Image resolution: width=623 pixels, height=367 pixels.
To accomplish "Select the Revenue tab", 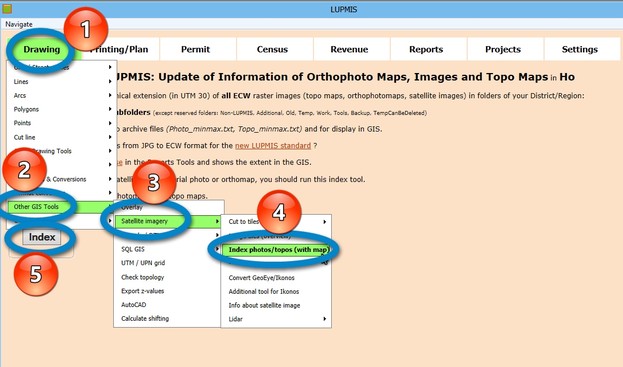I will [349, 49].
